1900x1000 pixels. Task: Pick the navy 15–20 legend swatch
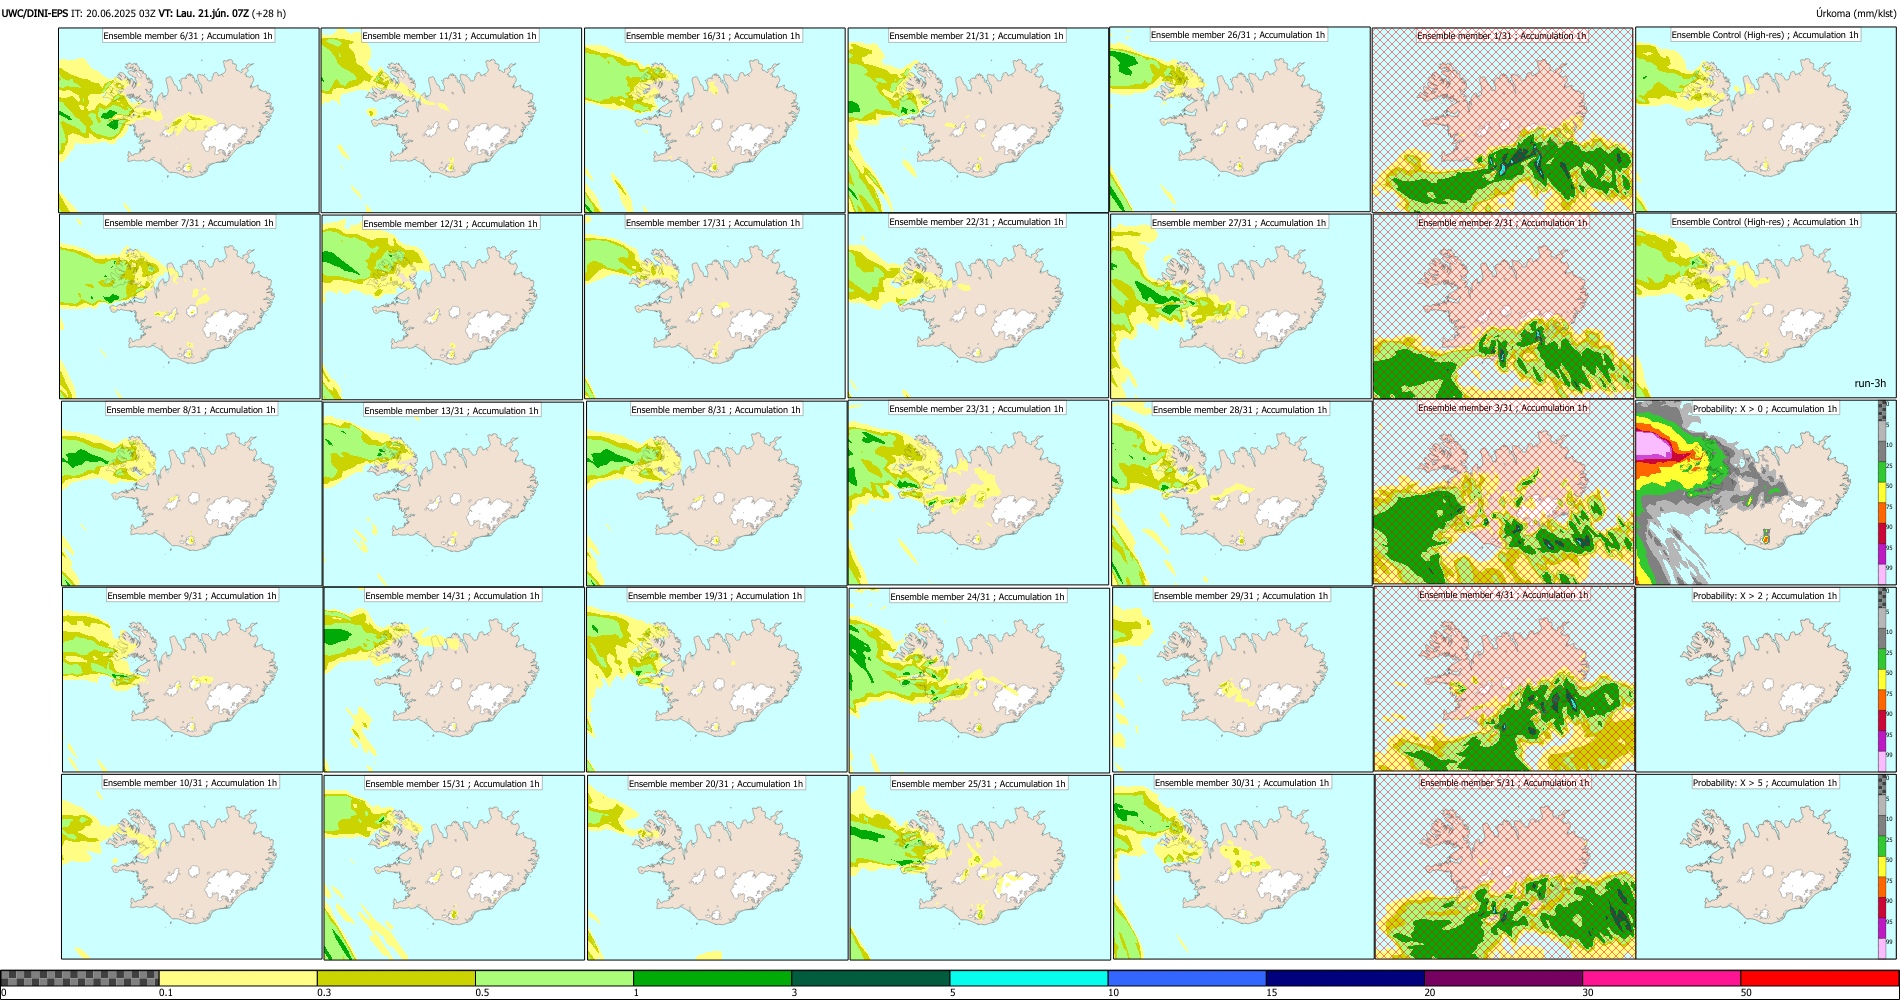pyautogui.click(x=1345, y=978)
